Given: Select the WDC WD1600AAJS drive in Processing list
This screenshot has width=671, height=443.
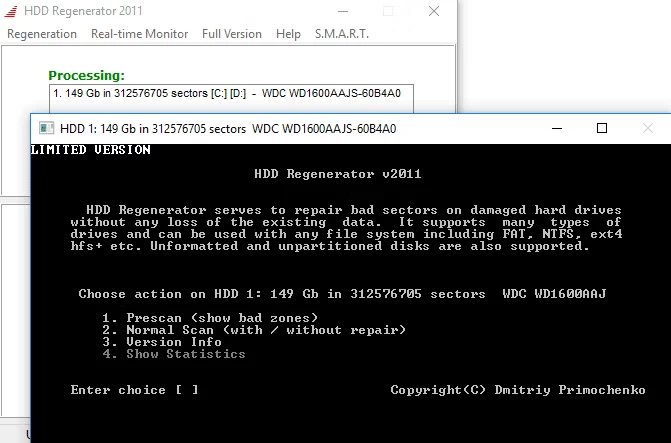Looking at the screenshot, I should [x=230, y=94].
